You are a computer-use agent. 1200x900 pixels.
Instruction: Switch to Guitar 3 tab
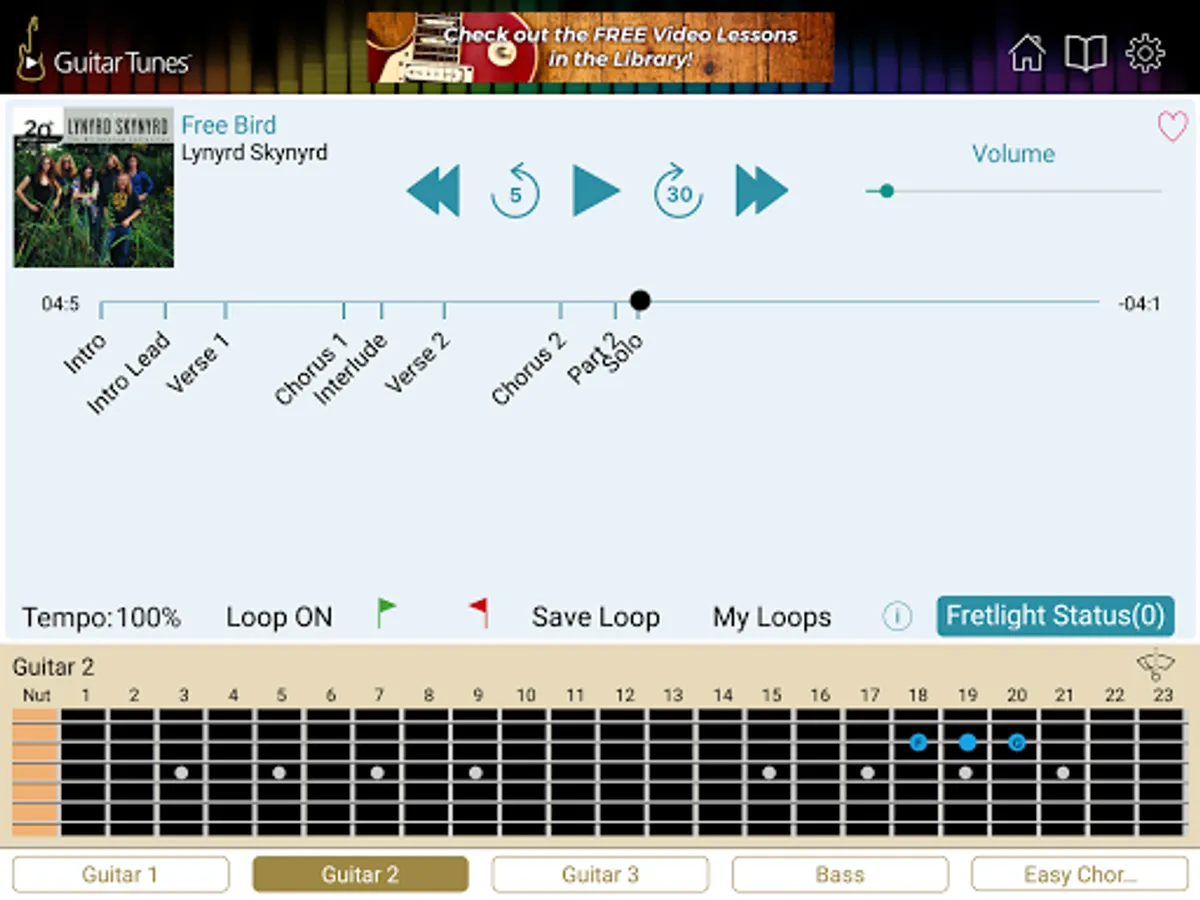(x=600, y=875)
